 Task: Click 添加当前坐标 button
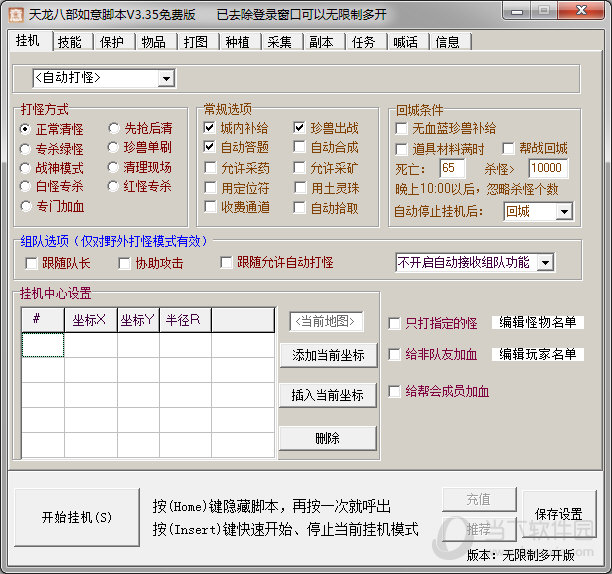pyautogui.click(x=328, y=355)
